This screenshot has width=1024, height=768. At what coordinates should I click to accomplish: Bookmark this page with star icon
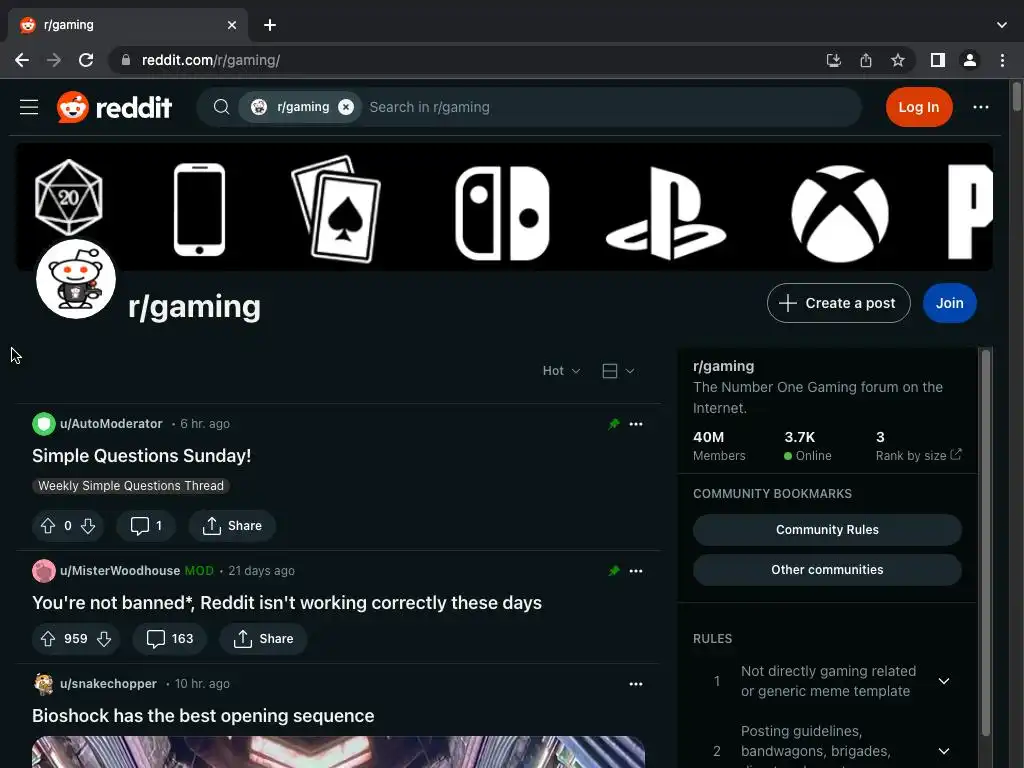tap(898, 60)
